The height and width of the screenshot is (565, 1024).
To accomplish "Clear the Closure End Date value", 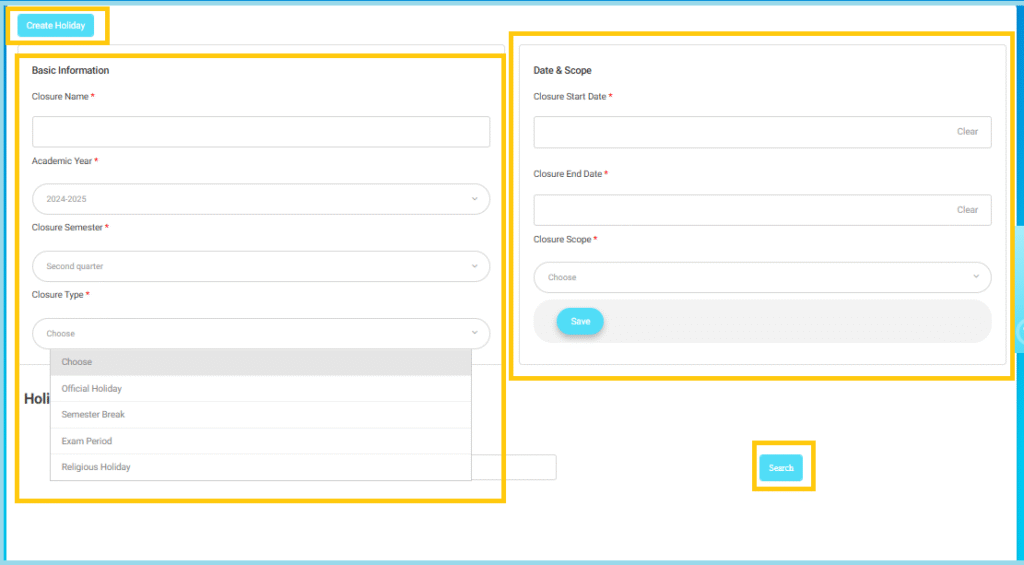I will coord(967,210).
